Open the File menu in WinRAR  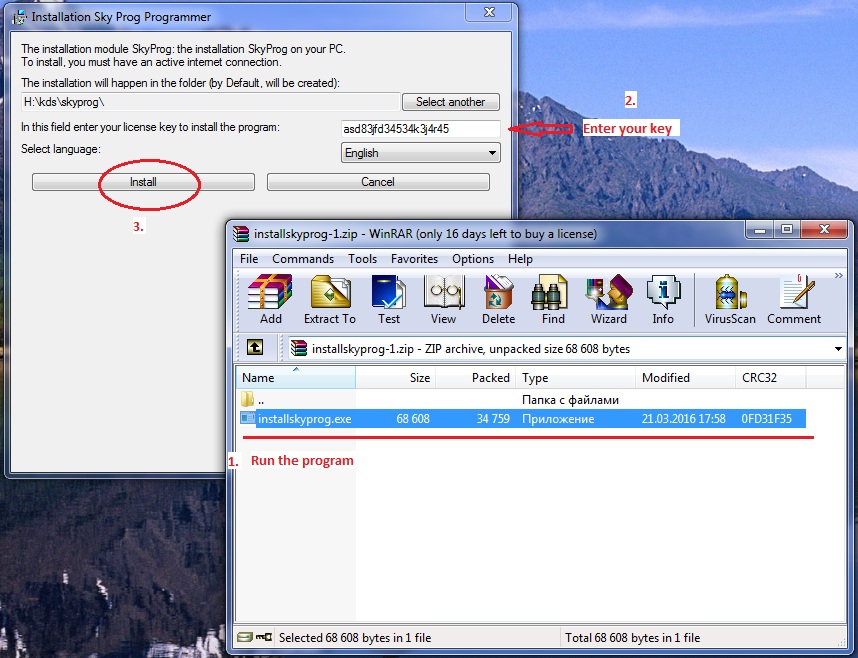coord(249,258)
